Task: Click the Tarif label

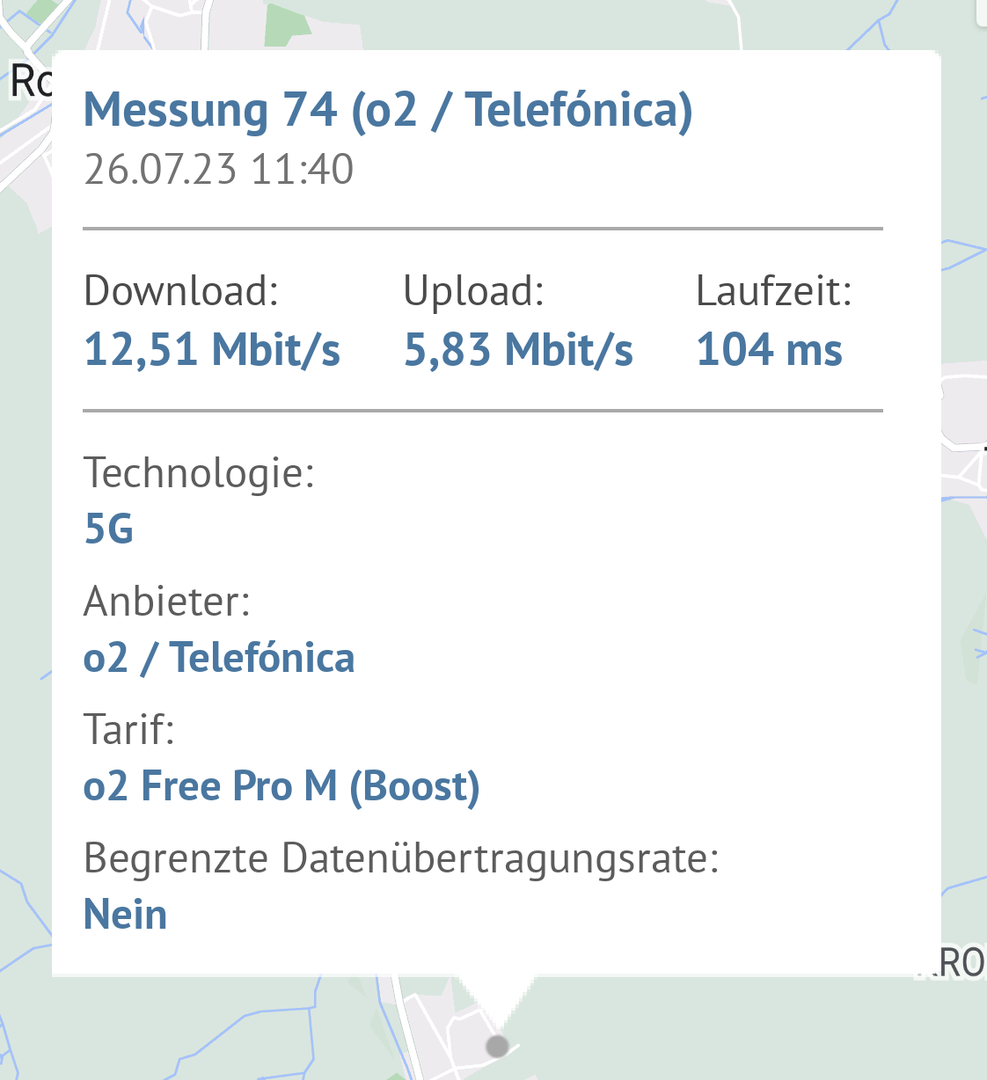Action: [x=129, y=729]
